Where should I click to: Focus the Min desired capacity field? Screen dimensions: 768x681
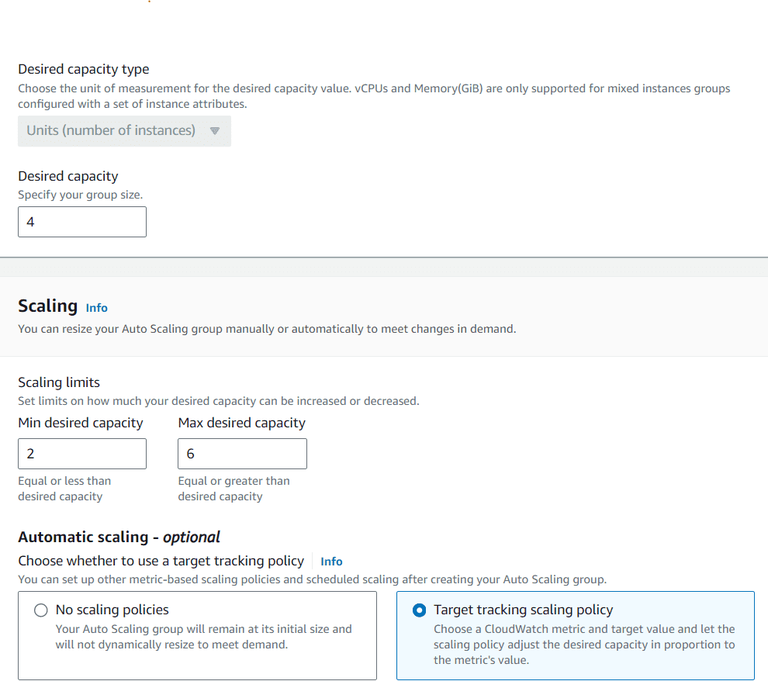82,454
